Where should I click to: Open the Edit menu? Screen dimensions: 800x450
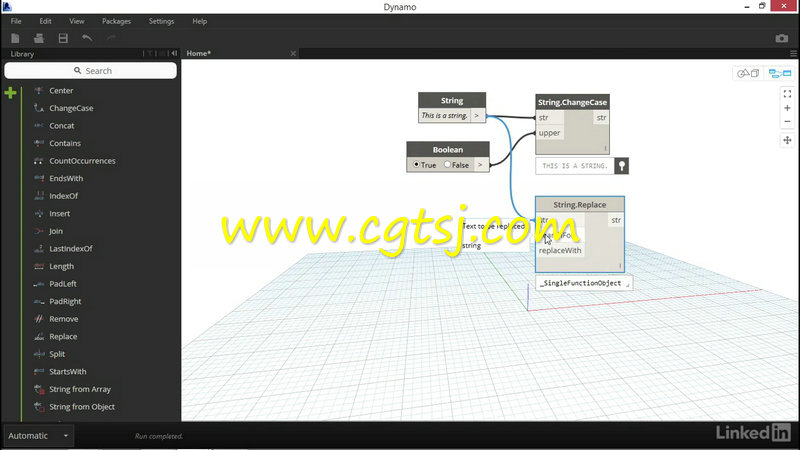pos(45,21)
